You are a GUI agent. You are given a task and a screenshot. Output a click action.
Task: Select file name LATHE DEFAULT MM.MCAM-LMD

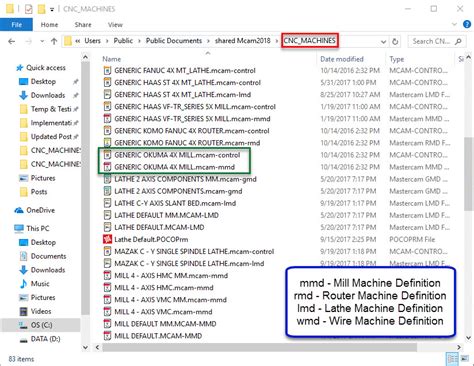[x=166, y=215]
